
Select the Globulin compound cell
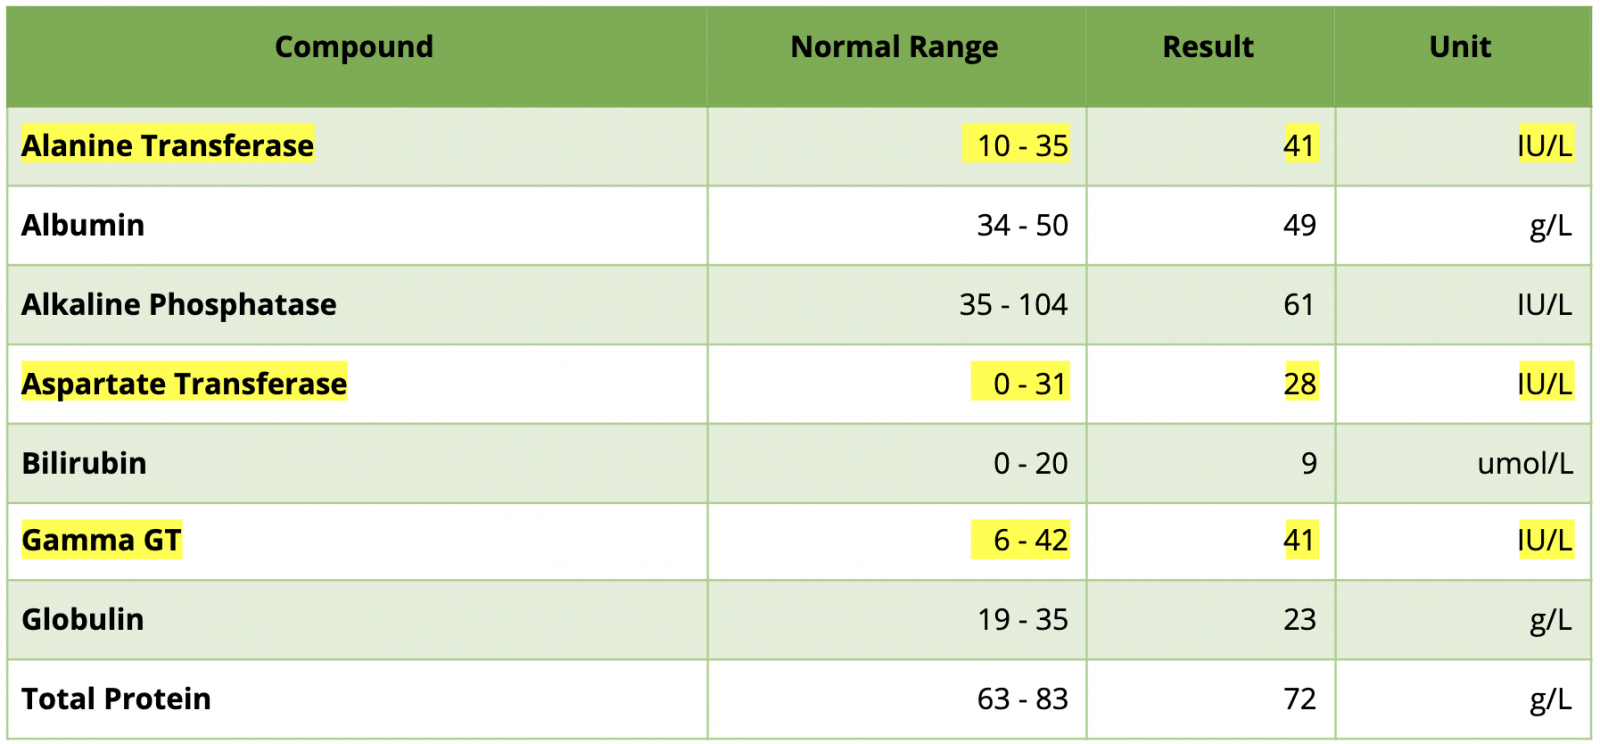click(x=83, y=619)
